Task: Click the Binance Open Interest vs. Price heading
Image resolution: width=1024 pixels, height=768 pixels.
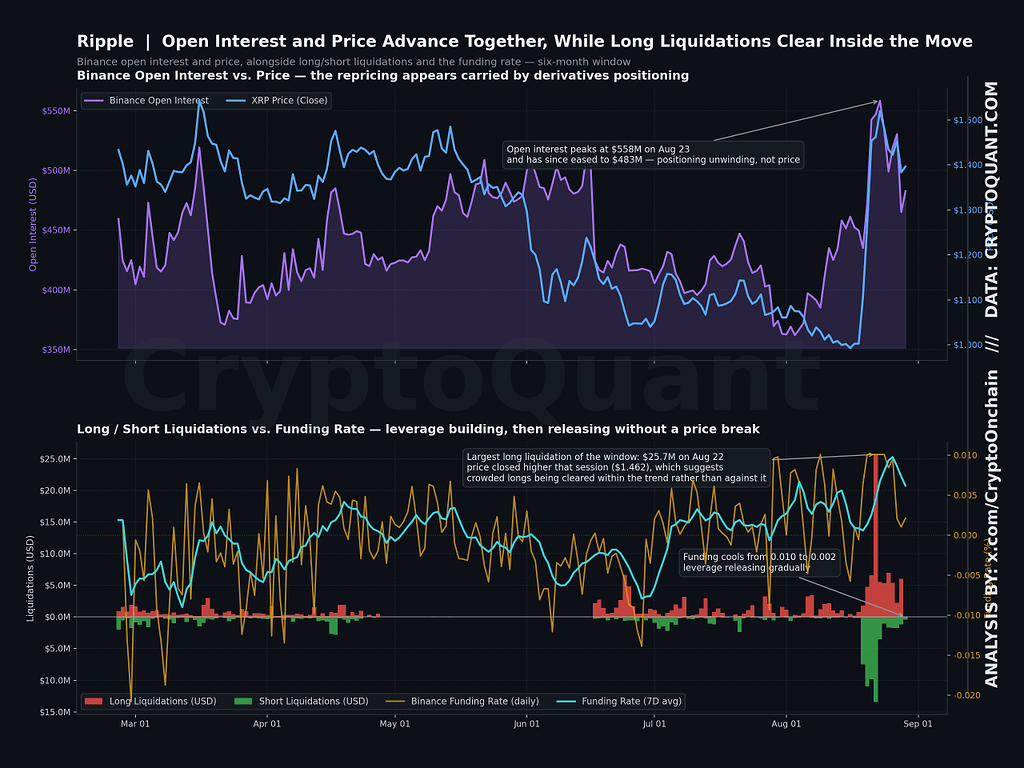Action: (383, 75)
